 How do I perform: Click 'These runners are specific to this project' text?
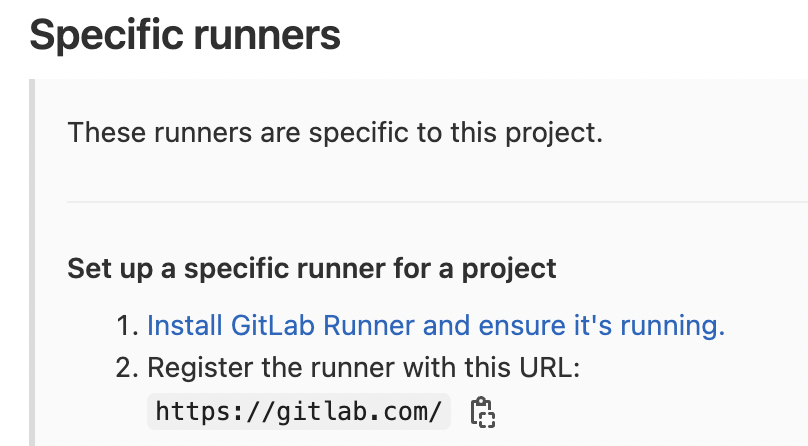point(335,132)
